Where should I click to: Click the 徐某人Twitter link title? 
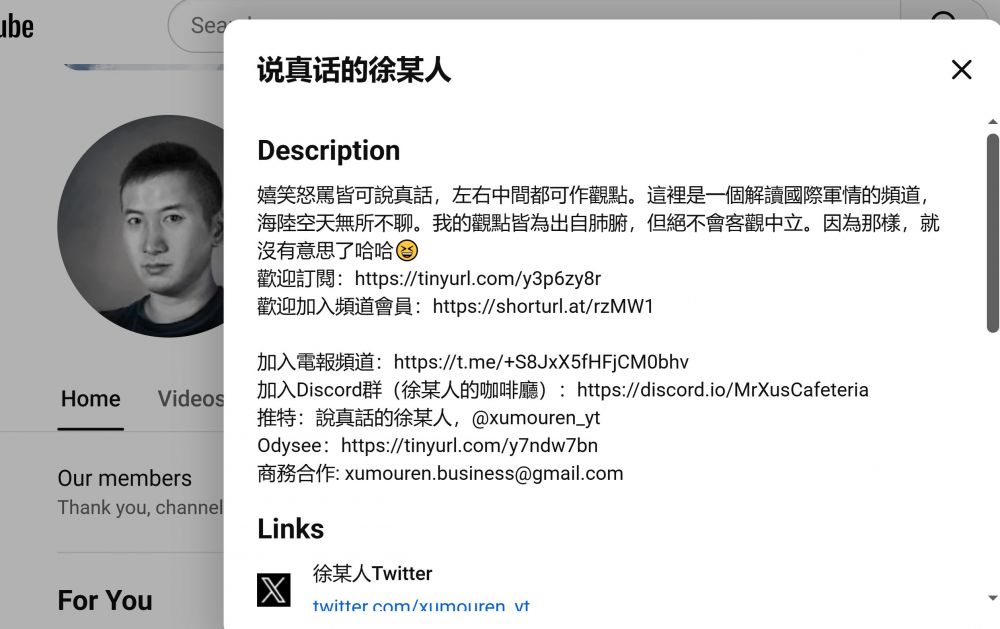[x=372, y=574]
